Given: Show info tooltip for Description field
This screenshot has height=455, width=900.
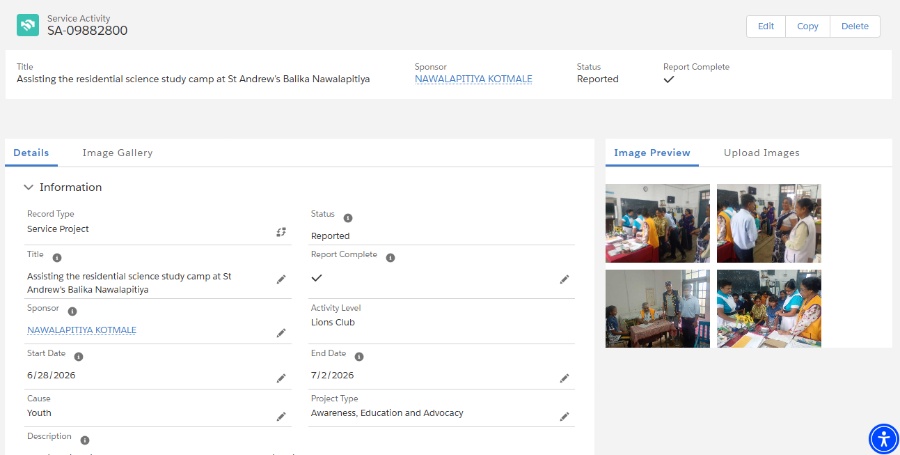Looking at the screenshot, I should (x=85, y=440).
